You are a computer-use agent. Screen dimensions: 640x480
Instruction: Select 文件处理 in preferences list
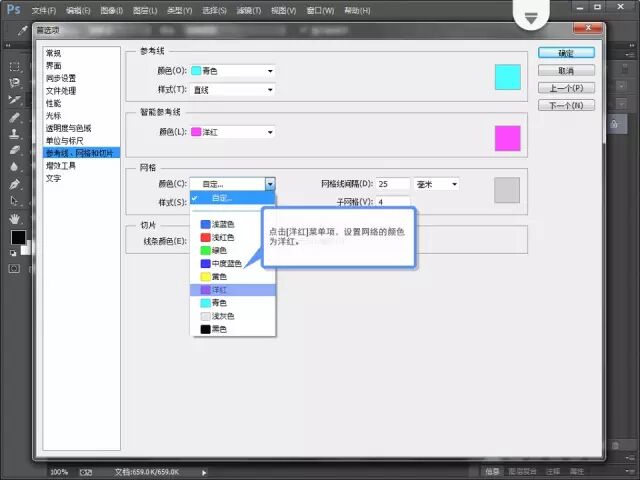tap(82, 91)
